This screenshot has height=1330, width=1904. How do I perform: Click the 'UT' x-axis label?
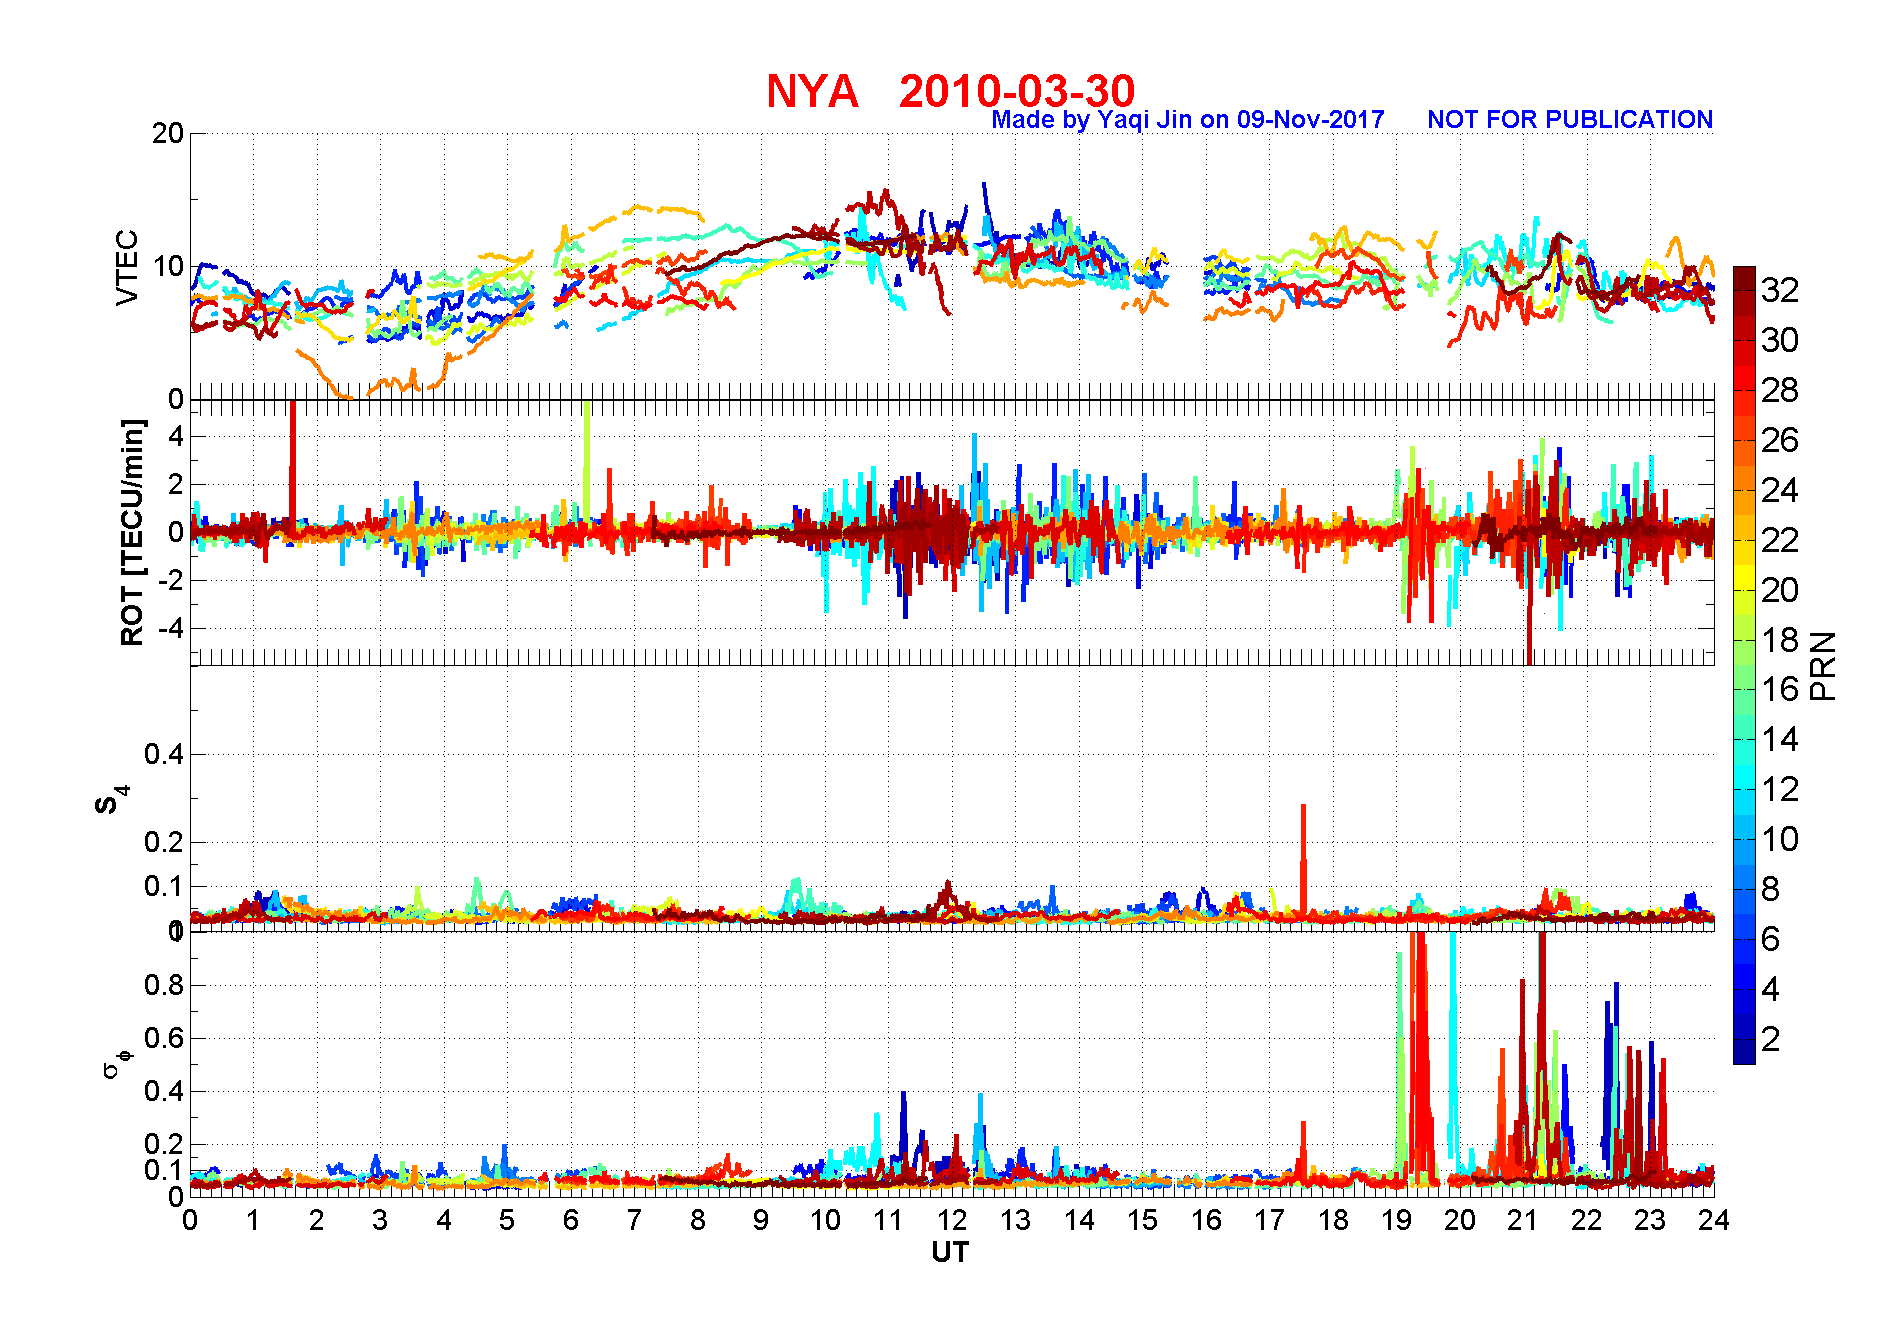click(x=950, y=1252)
